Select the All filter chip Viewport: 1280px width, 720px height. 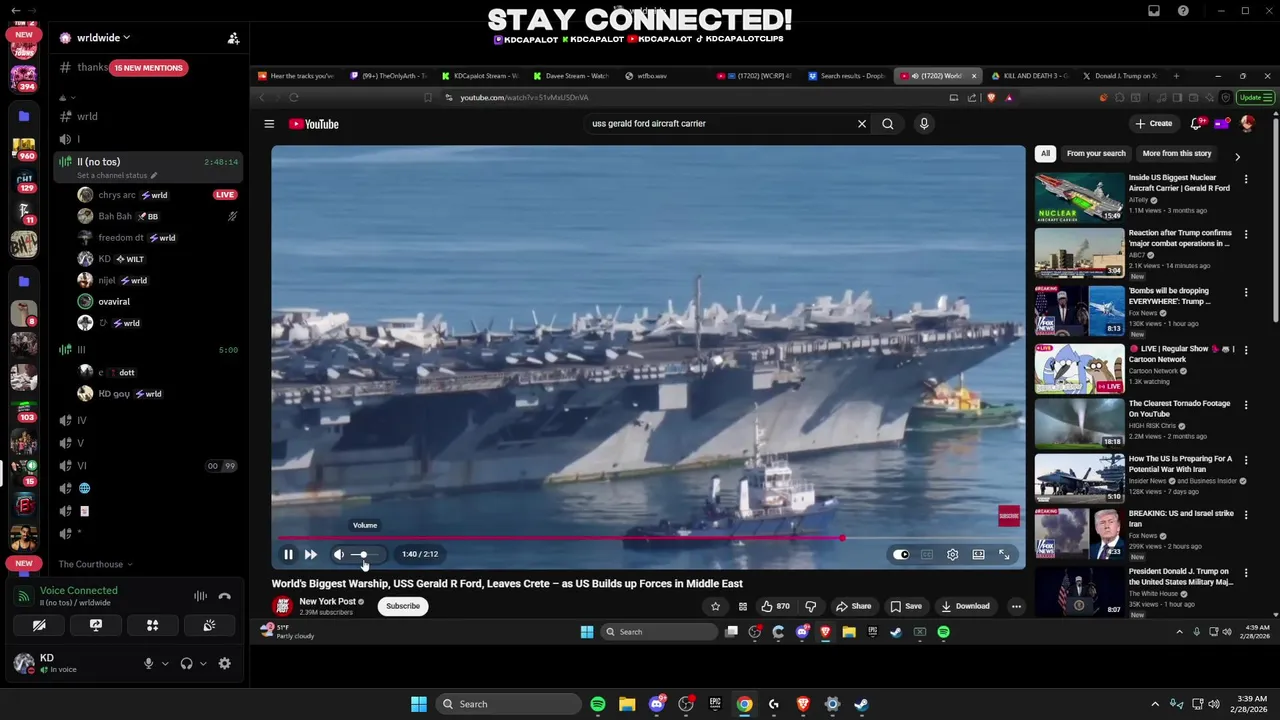pos(1045,153)
